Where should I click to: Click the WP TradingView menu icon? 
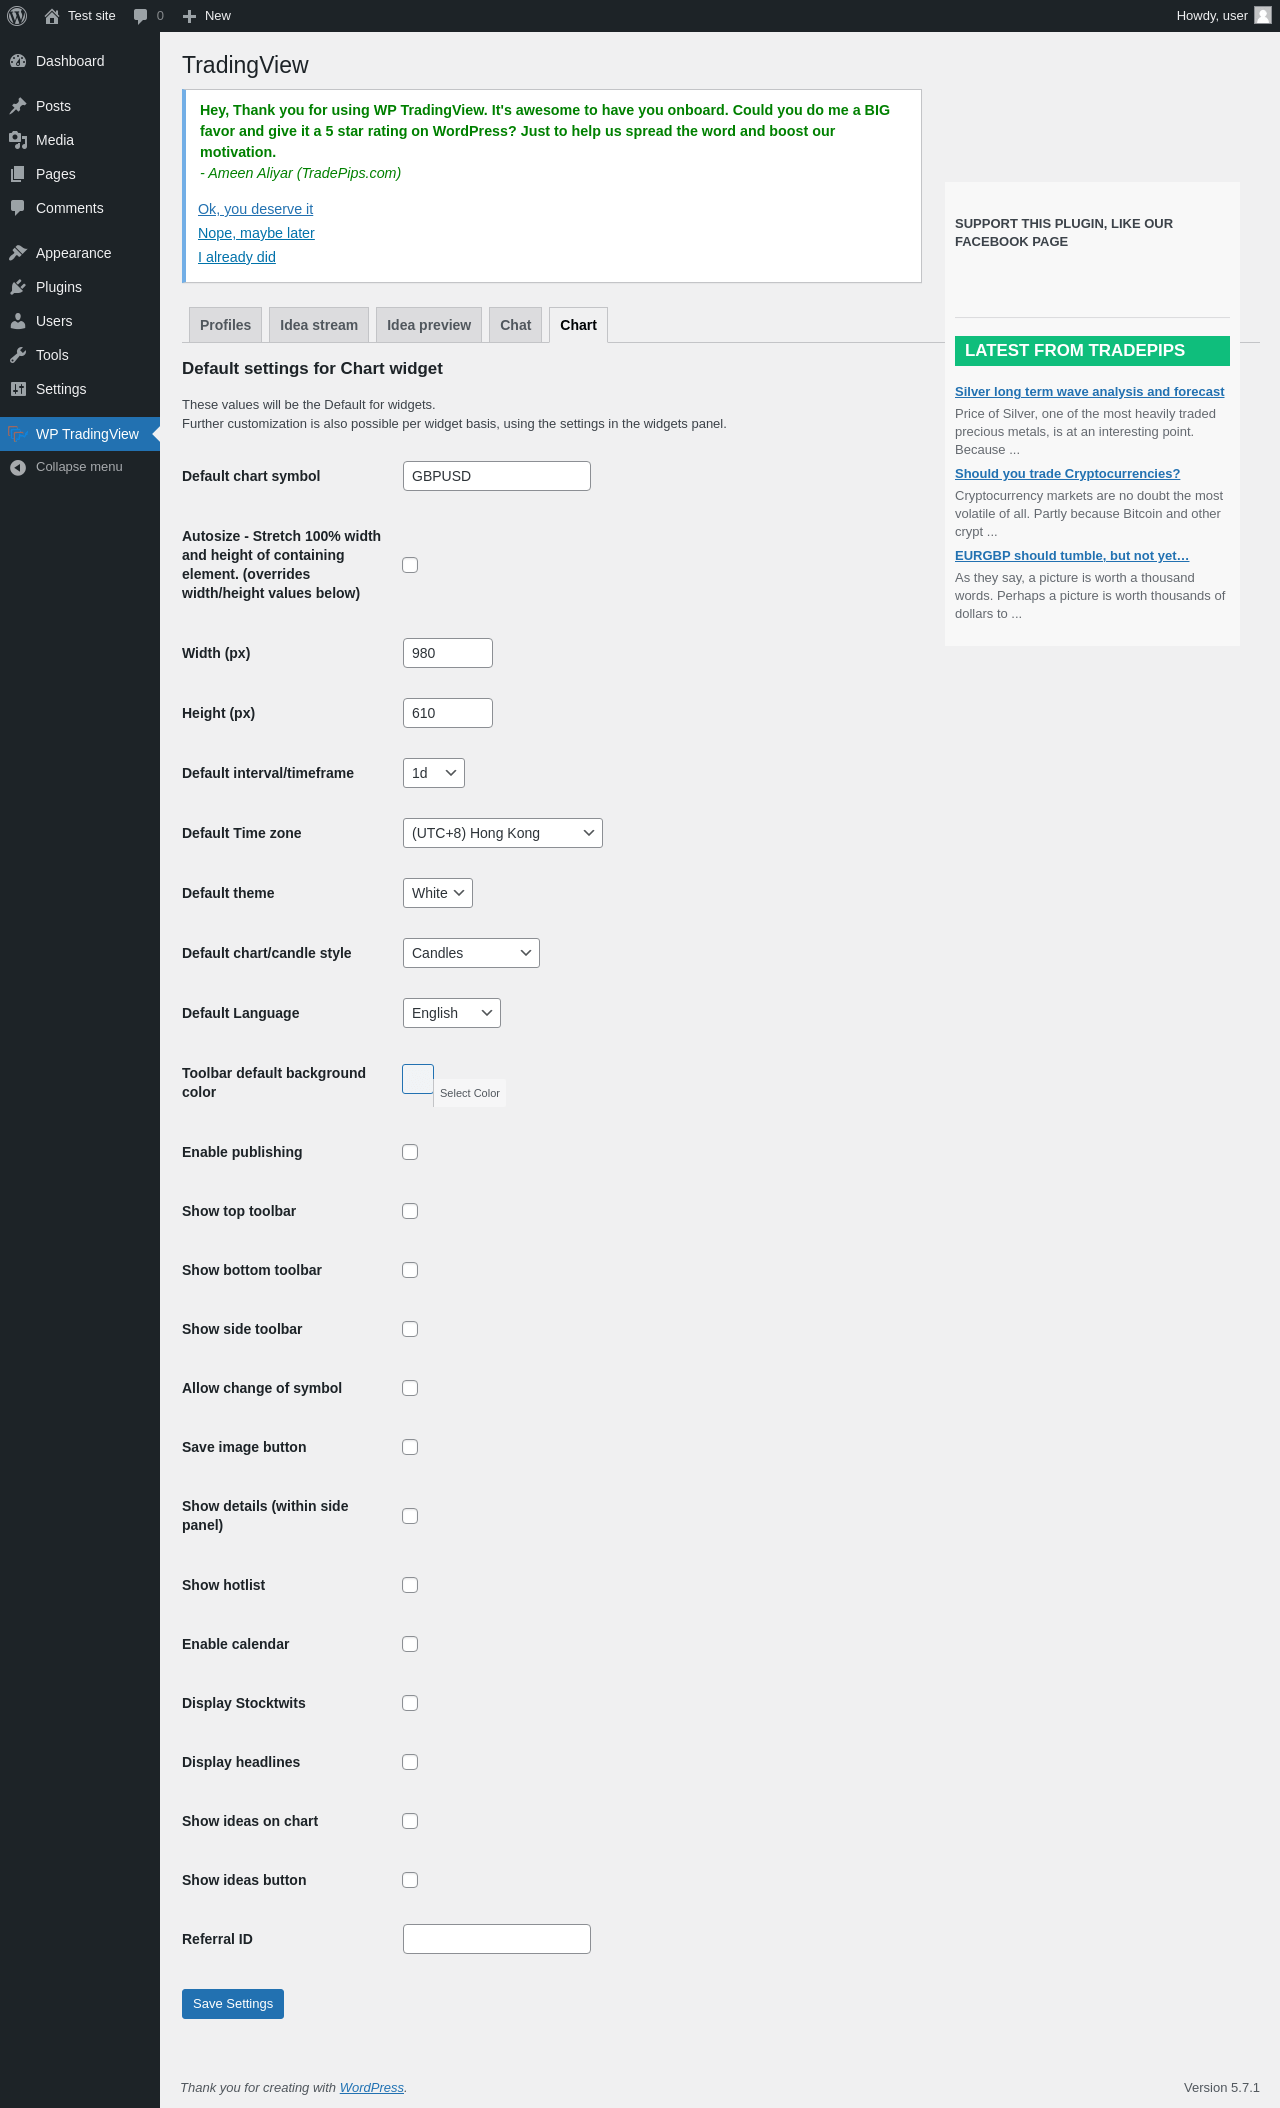coord(16,434)
